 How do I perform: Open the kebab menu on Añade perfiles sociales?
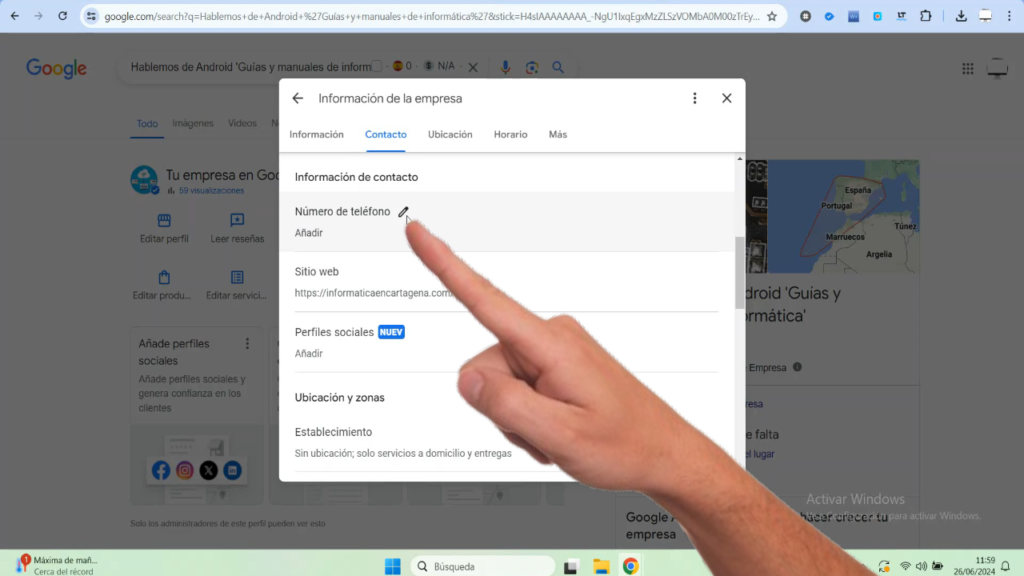[245, 345]
